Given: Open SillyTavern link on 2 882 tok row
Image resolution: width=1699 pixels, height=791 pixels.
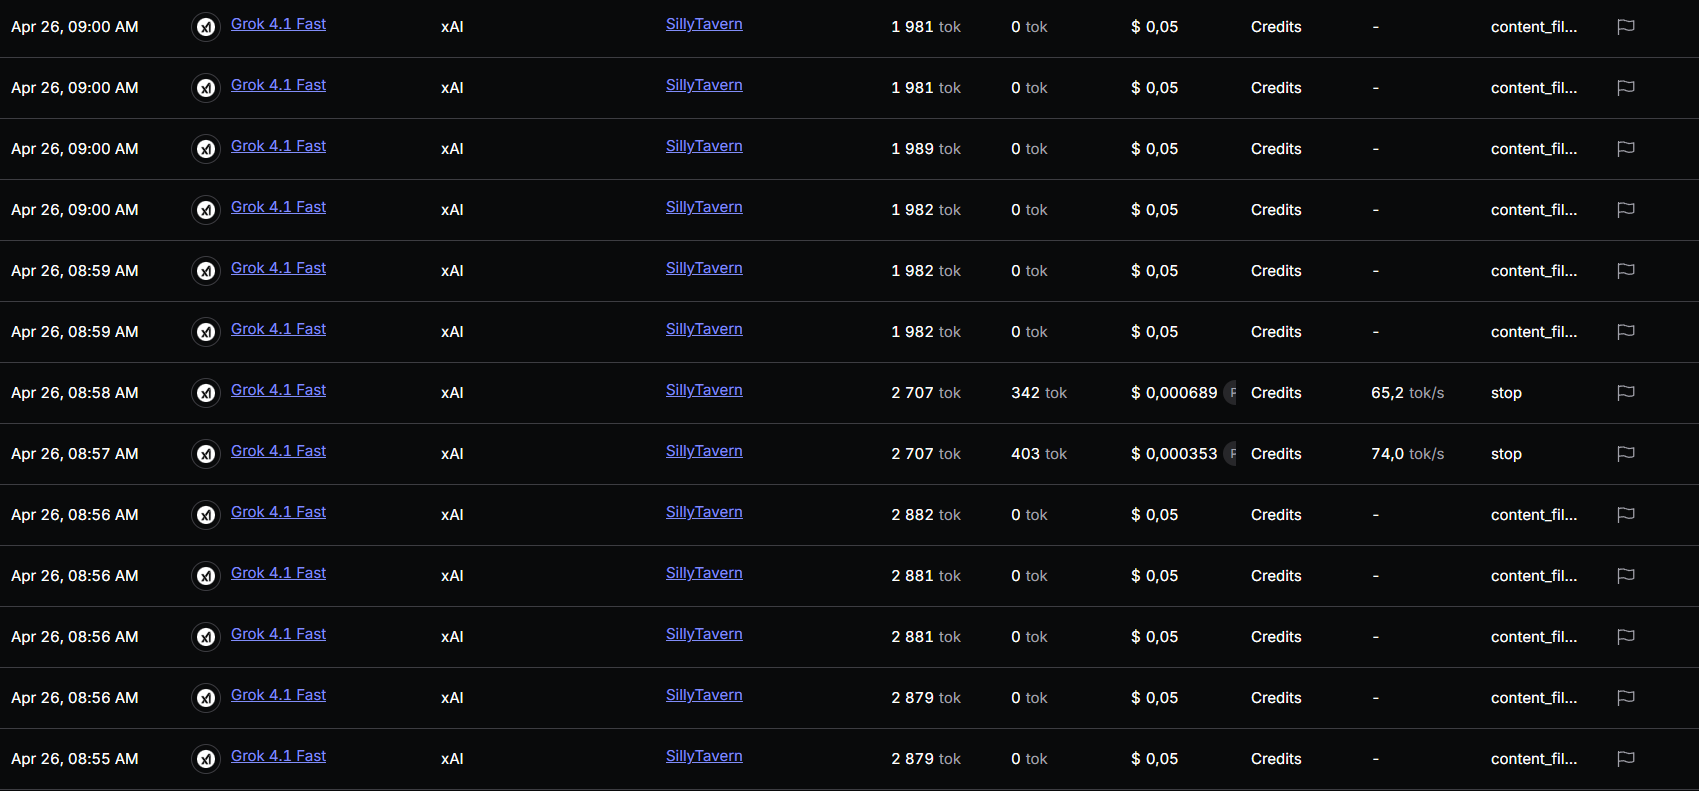Looking at the screenshot, I should point(704,512).
